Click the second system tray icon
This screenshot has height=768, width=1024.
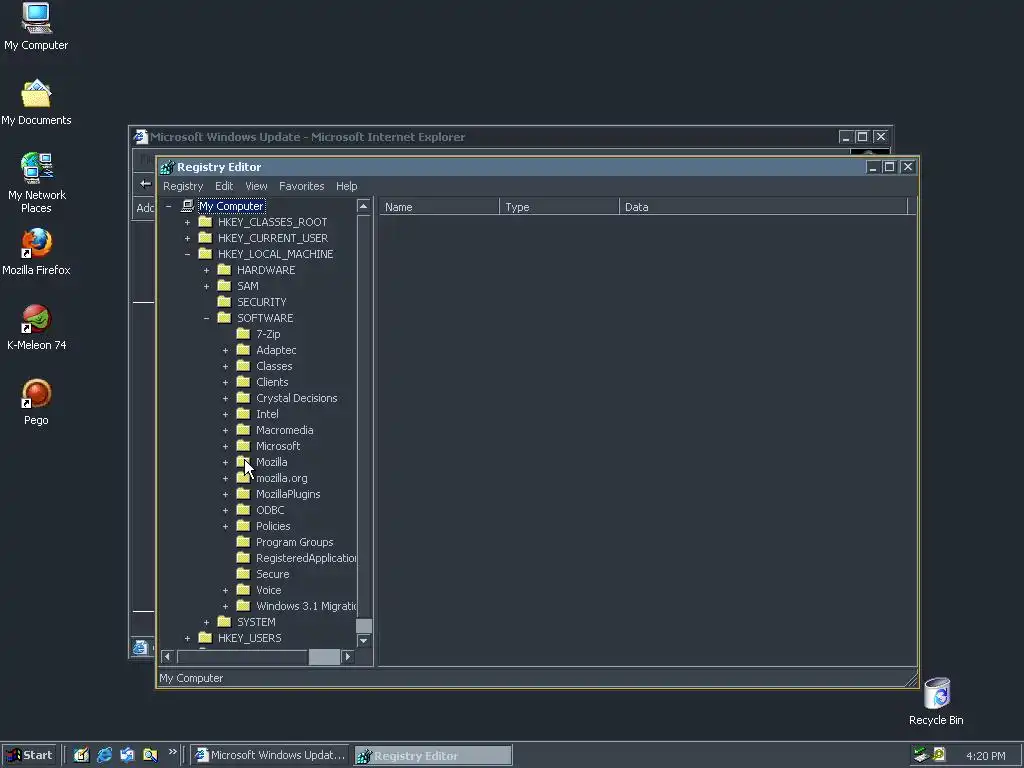pyautogui.click(x=938, y=755)
